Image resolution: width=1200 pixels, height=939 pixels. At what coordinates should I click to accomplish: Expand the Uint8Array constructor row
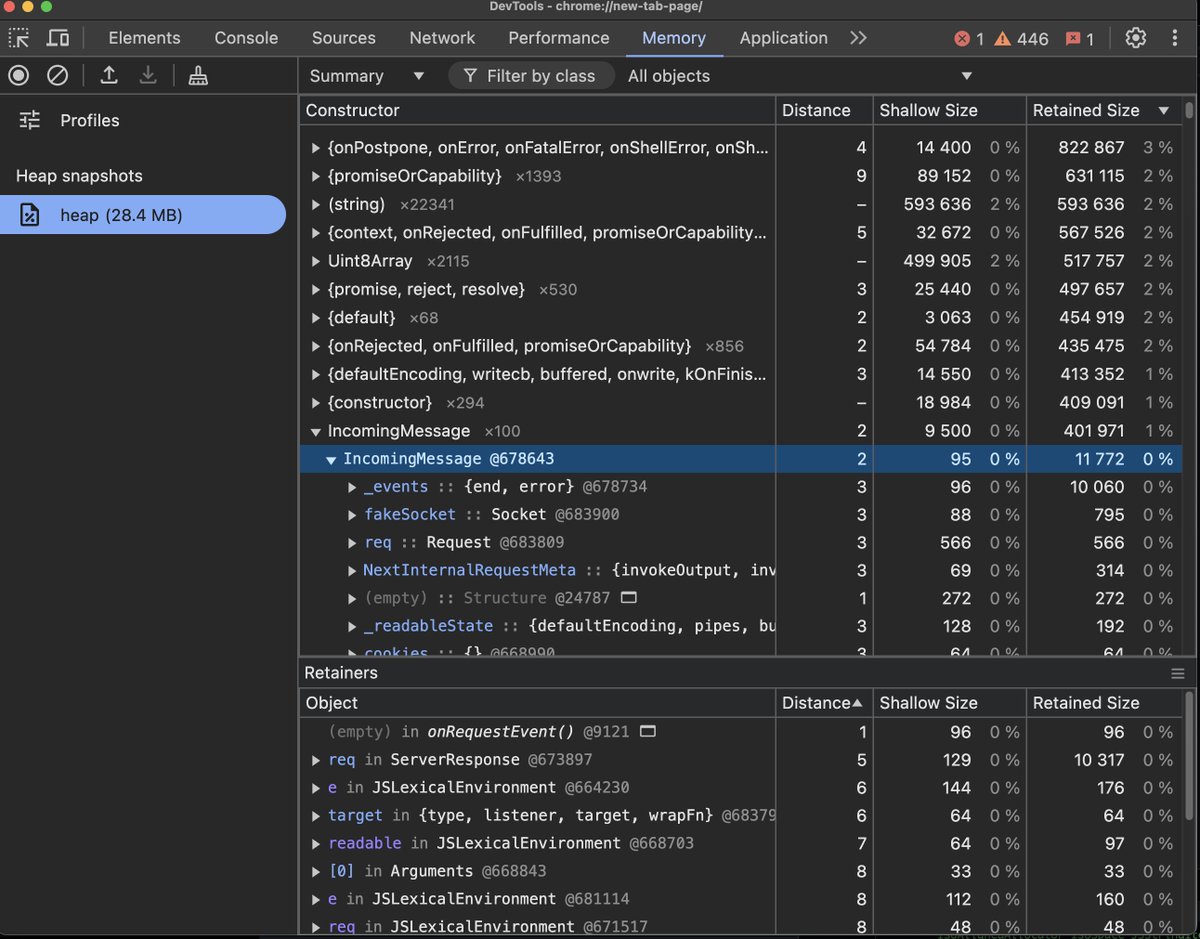click(316, 261)
